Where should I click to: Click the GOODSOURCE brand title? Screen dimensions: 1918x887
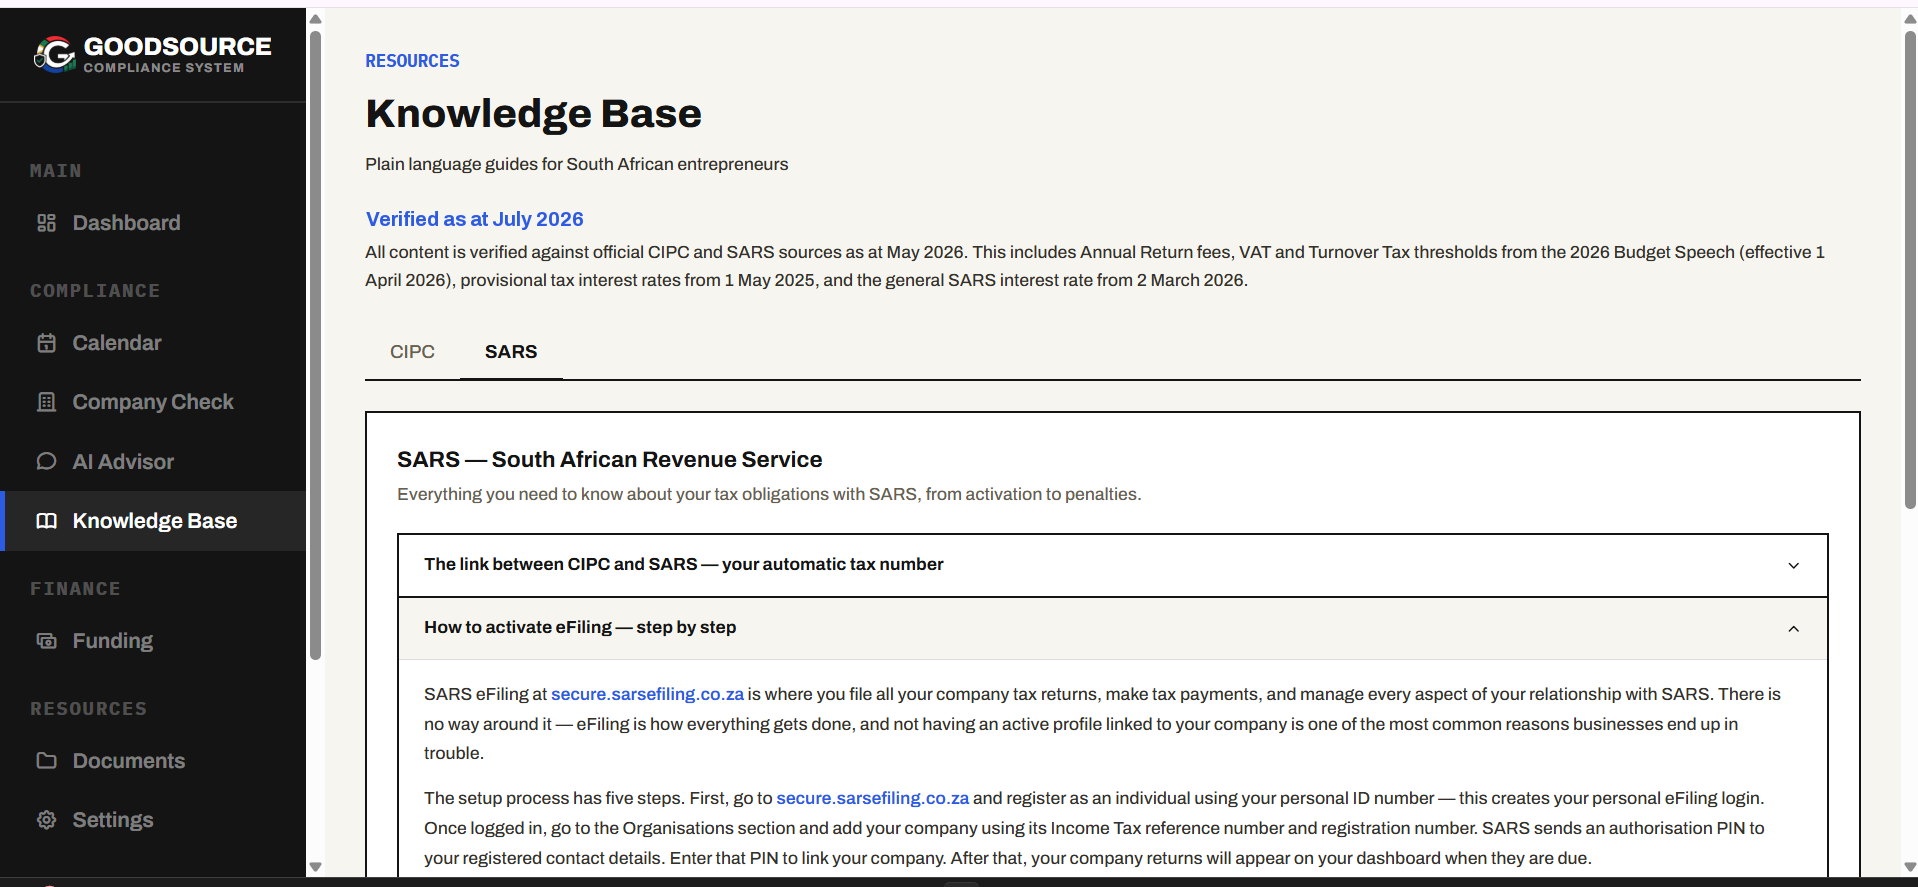click(x=177, y=46)
